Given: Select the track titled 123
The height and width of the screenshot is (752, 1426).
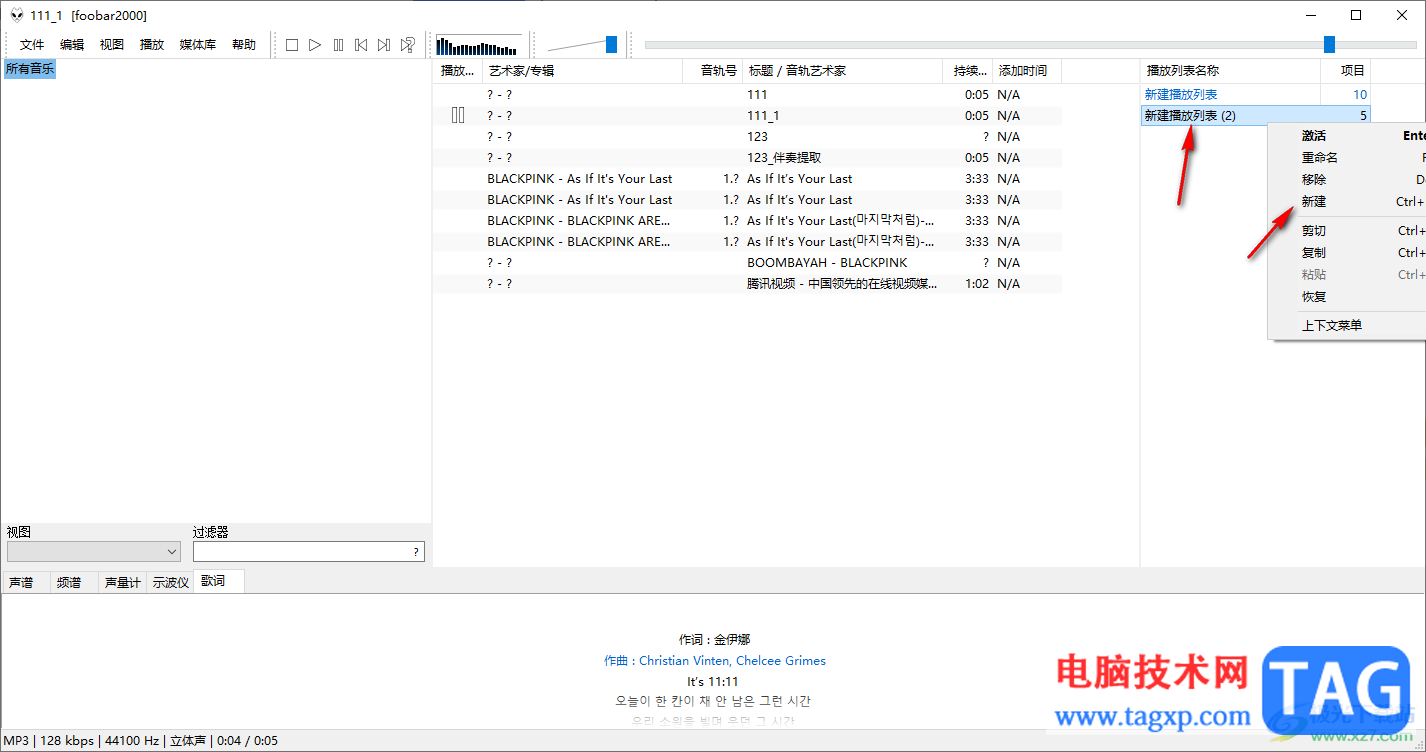Looking at the screenshot, I should (x=747, y=137).
